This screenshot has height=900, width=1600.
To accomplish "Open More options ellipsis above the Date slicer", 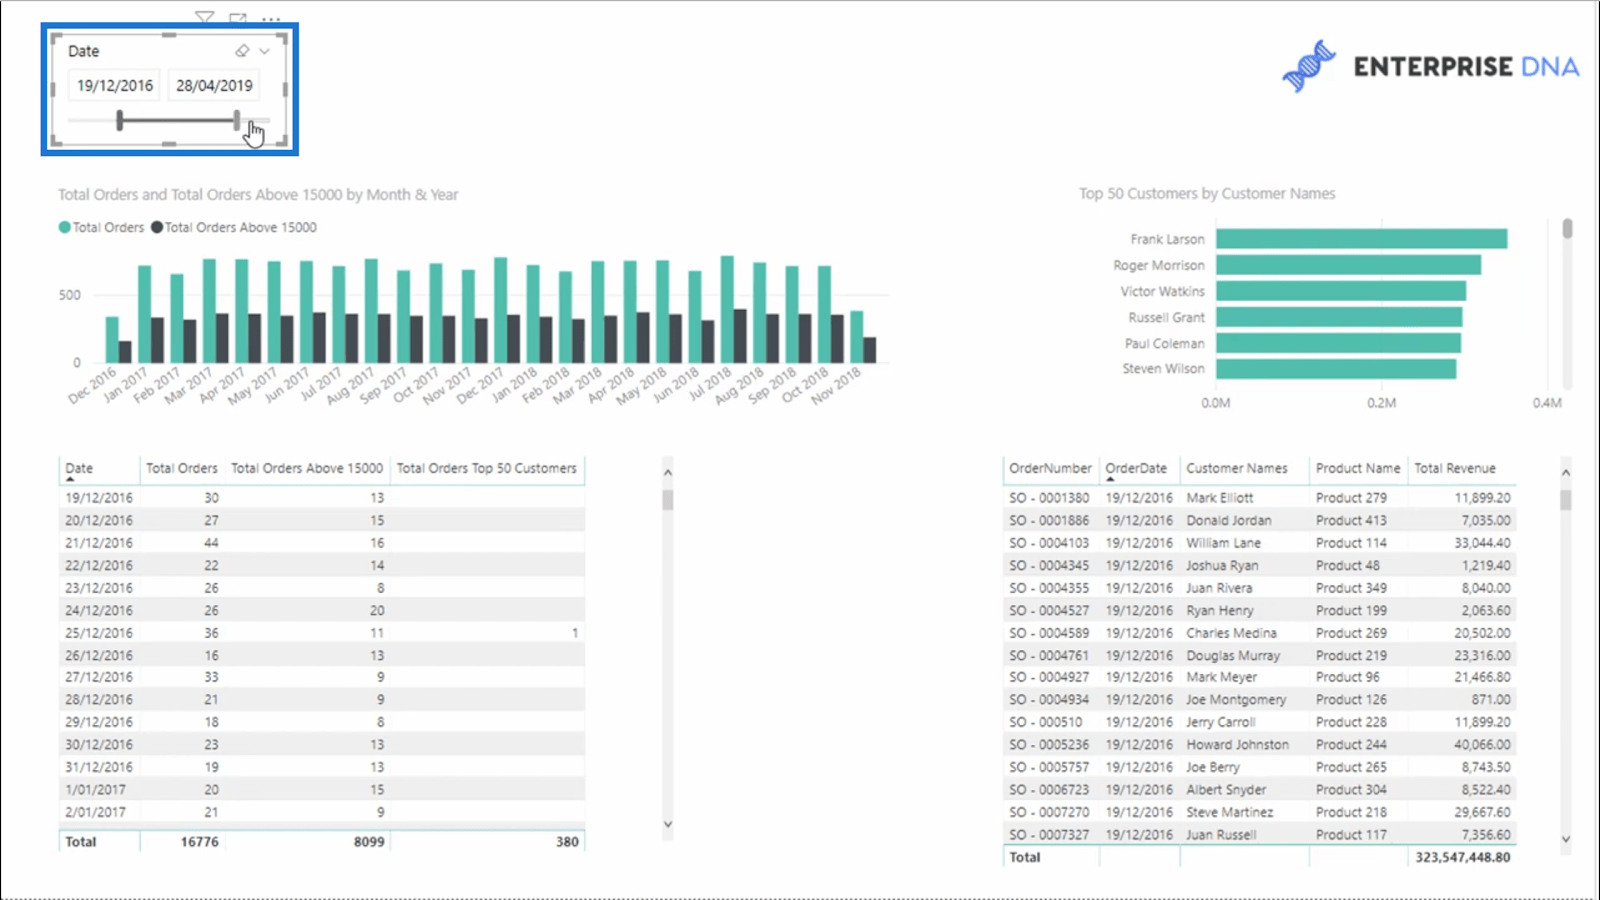I will pyautogui.click(x=271, y=19).
